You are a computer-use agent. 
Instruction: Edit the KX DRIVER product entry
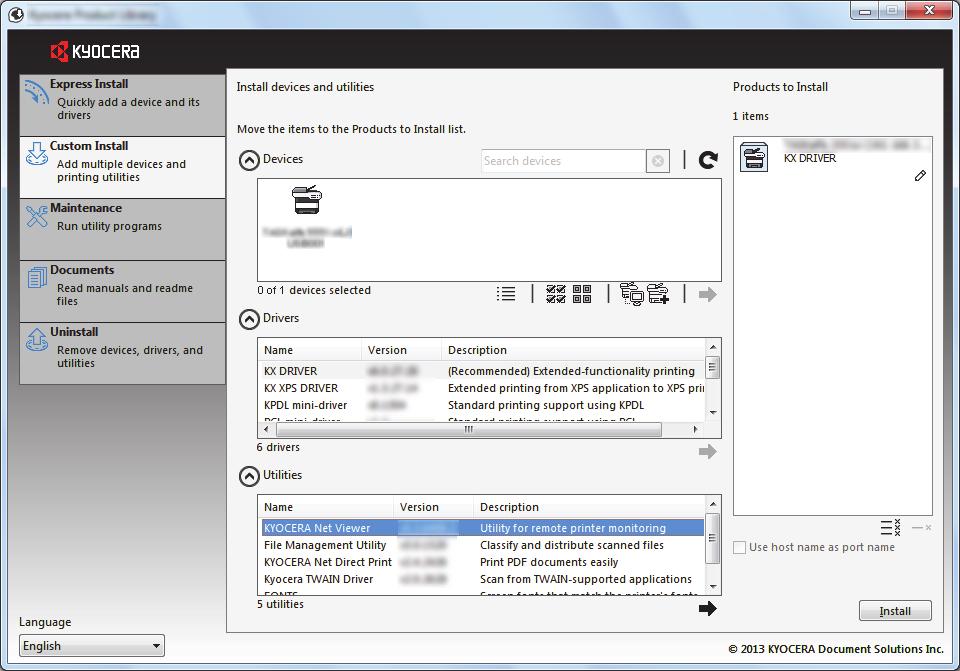click(x=920, y=176)
